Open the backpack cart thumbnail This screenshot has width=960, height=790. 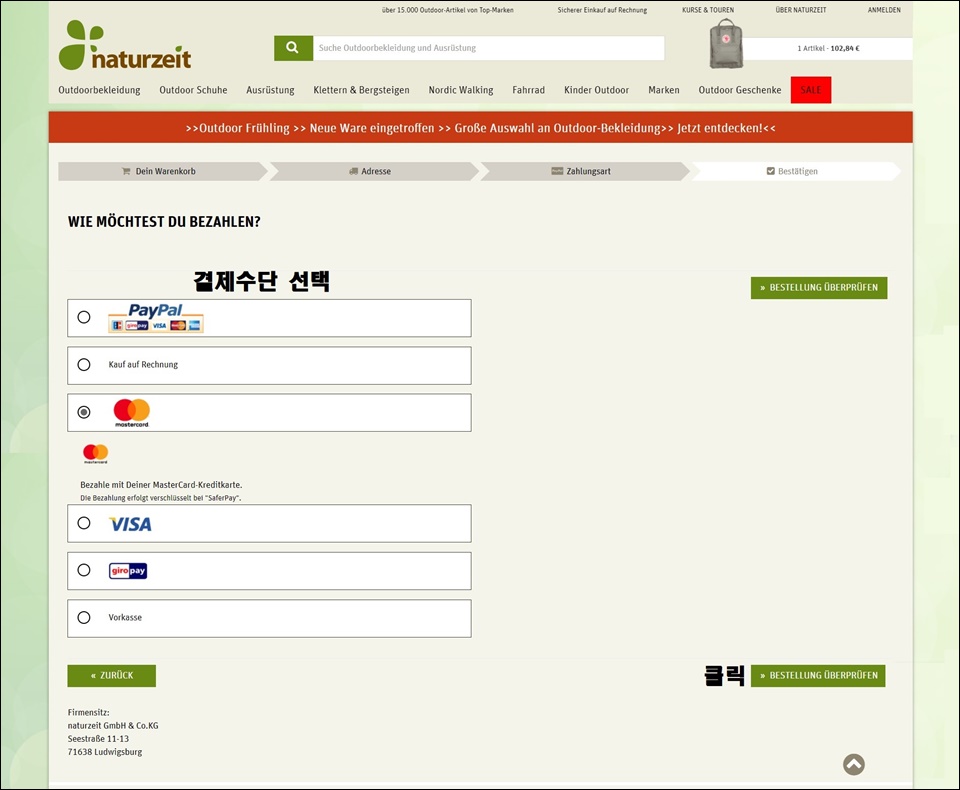tap(726, 43)
